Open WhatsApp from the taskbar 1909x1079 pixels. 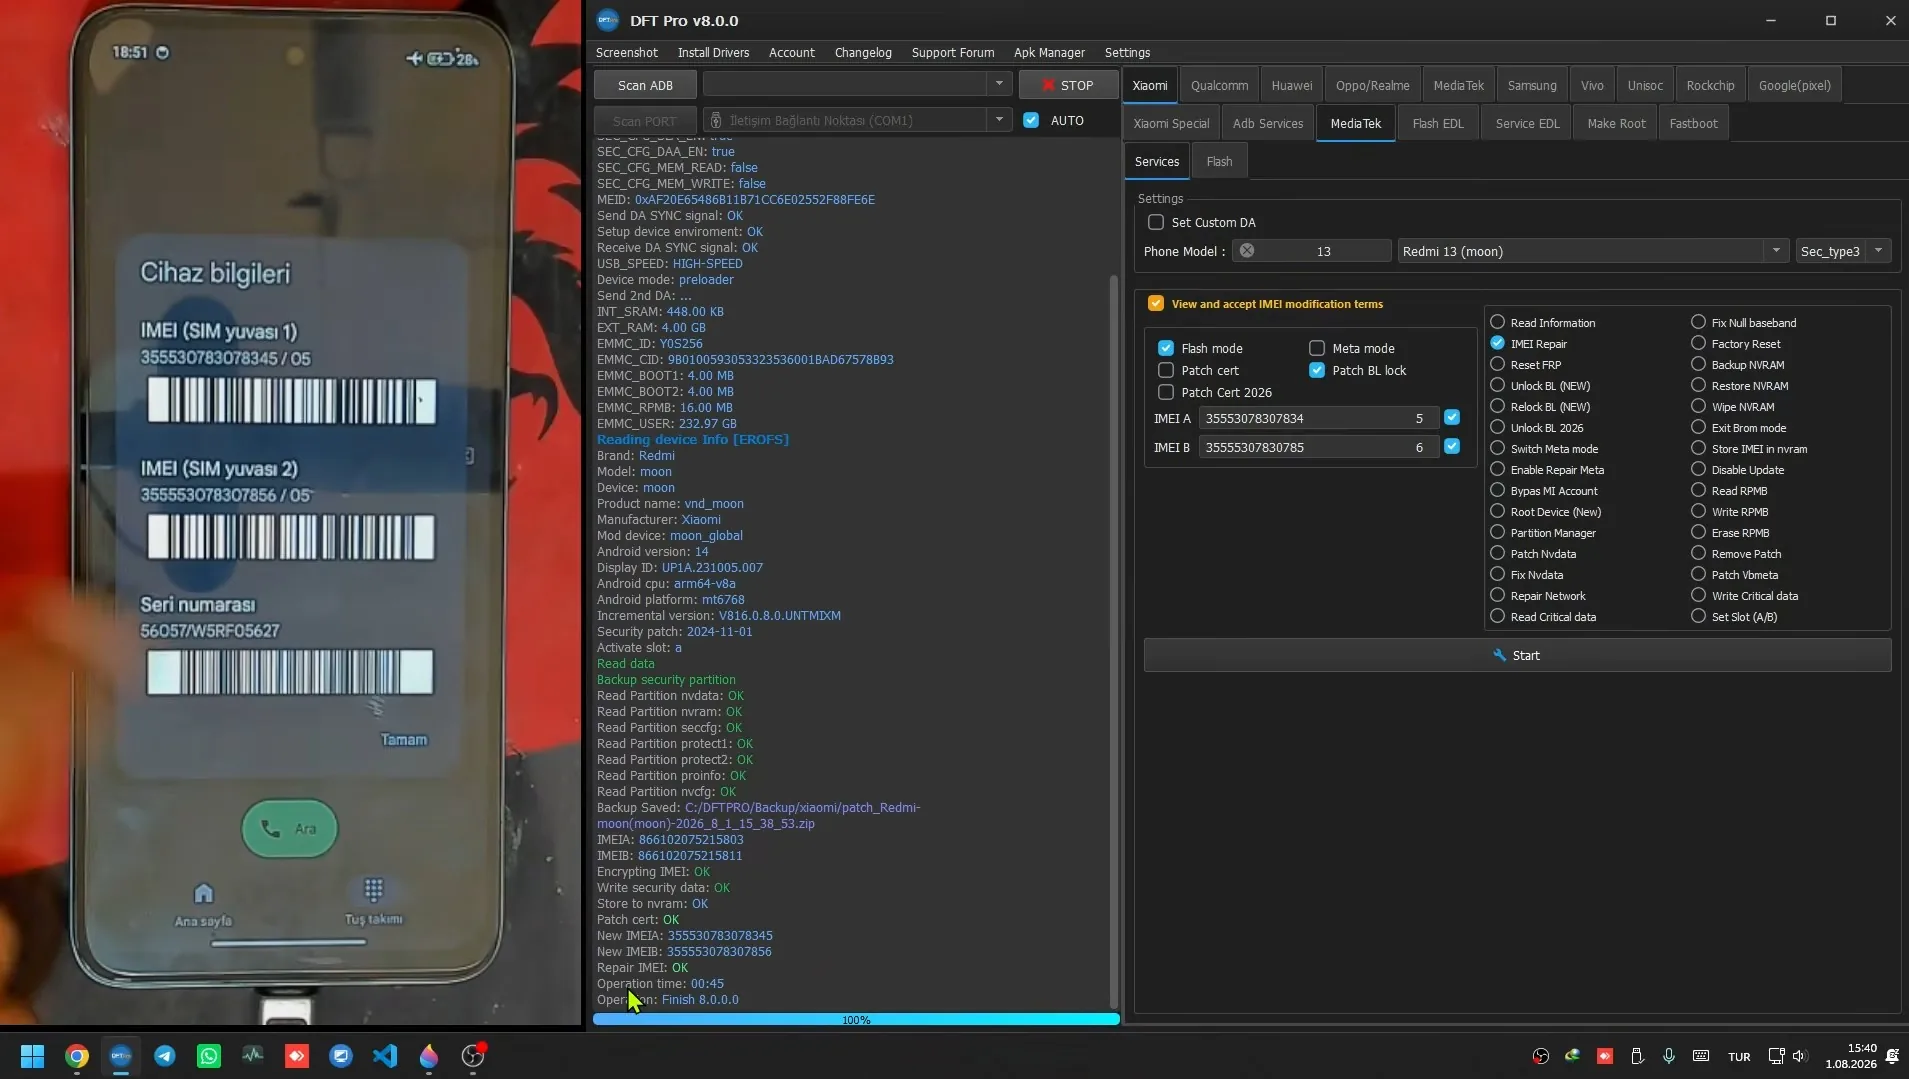[x=209, y=1056]
